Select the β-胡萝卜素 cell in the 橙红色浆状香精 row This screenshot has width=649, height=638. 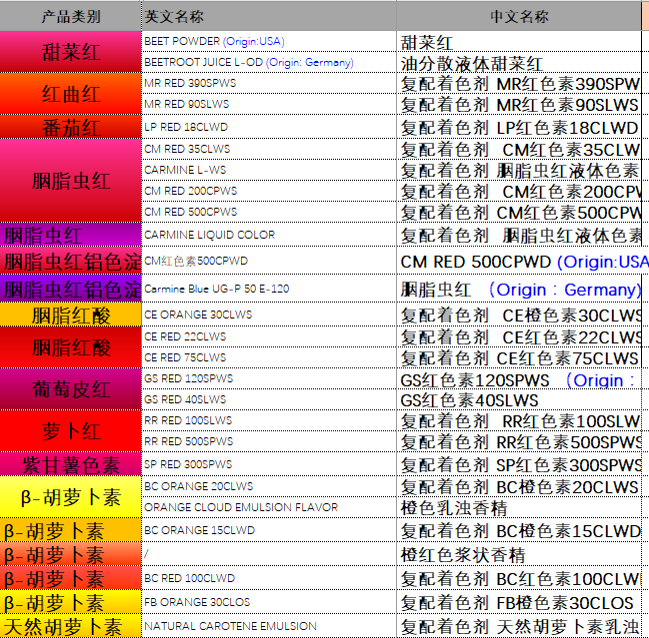(x=70, y=554)
